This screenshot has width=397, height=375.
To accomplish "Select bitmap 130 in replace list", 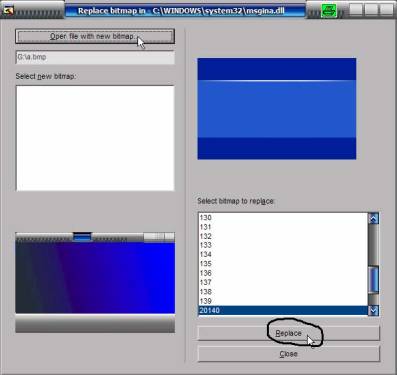I will pyautogui.click(x=283, y=218).
